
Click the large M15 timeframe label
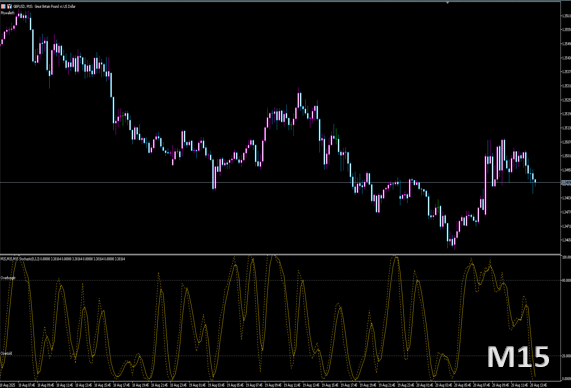tap(518, 357)
